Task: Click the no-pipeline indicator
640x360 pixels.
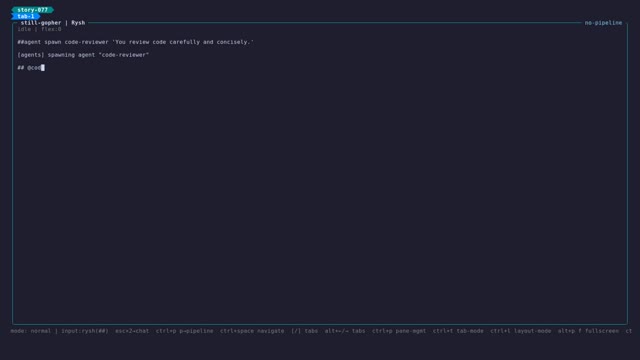Action: coord(603,23)
